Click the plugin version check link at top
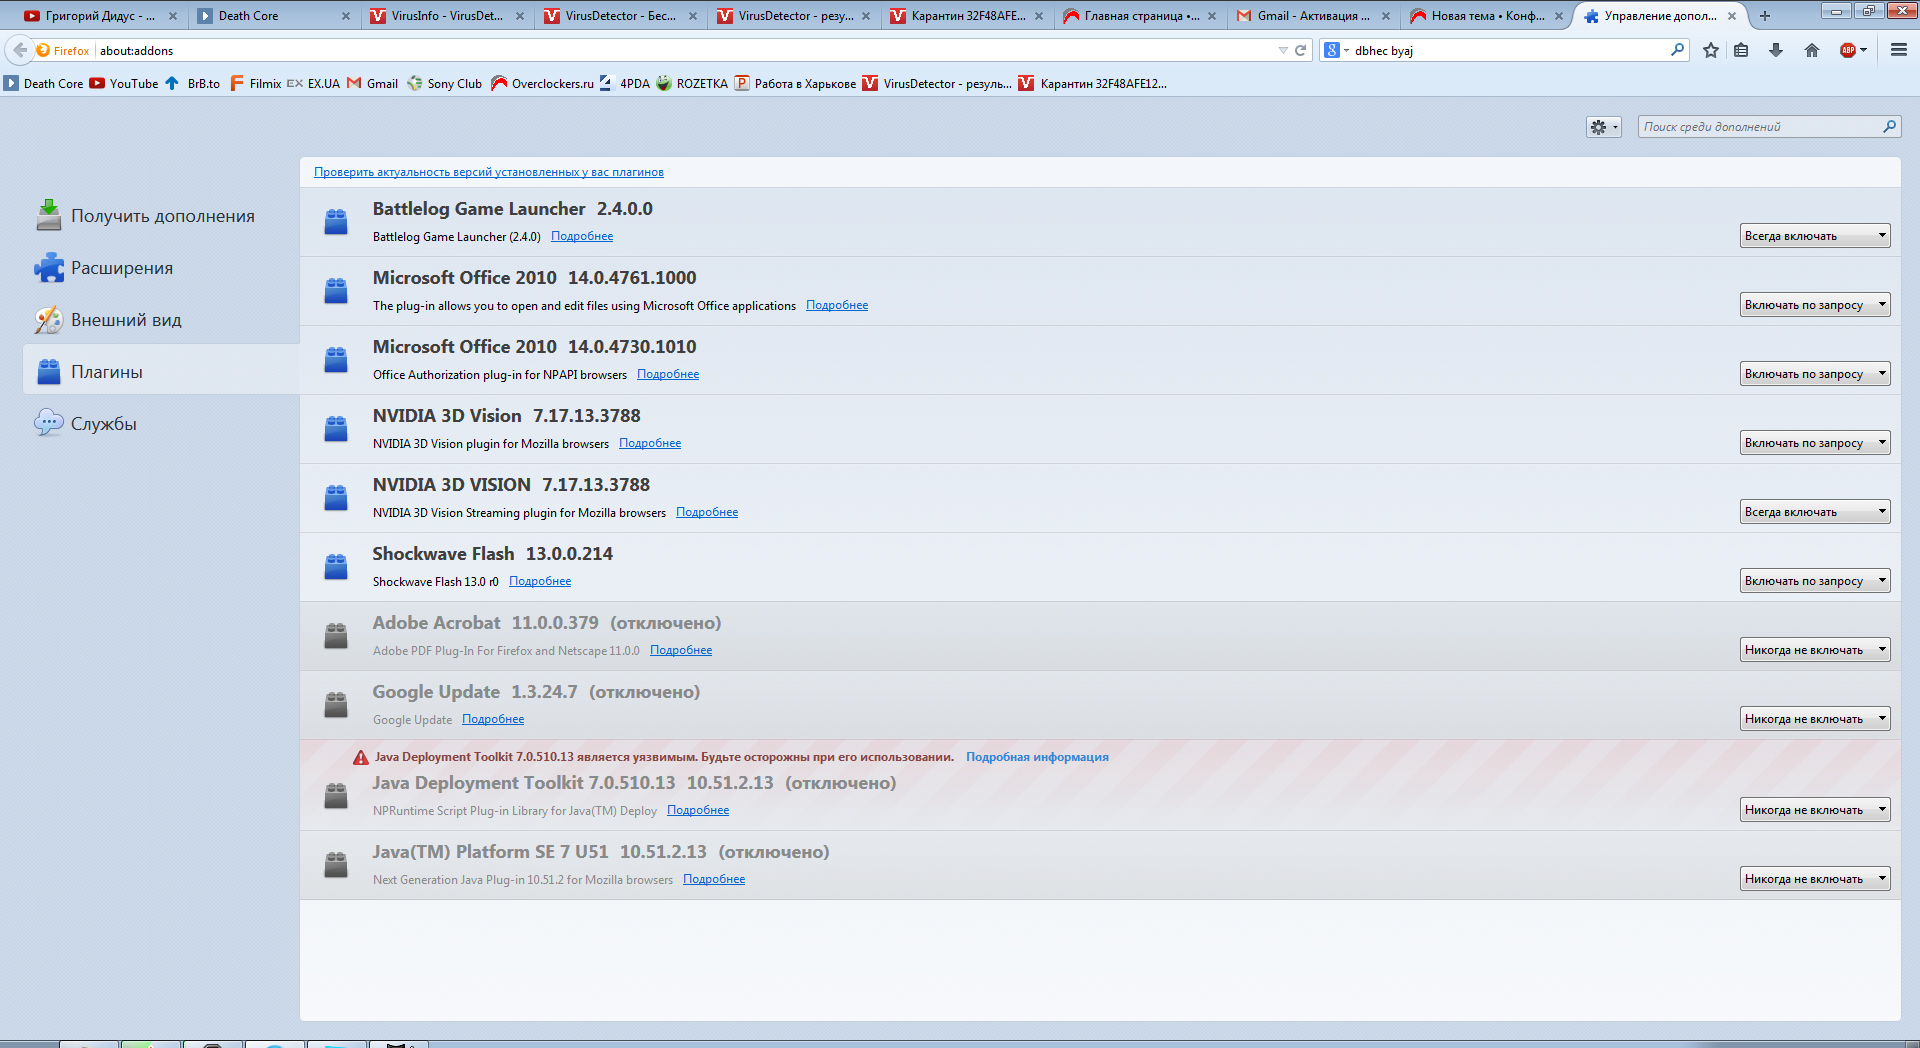The height and width of the screenshot is (1048, 1920). 489,172
